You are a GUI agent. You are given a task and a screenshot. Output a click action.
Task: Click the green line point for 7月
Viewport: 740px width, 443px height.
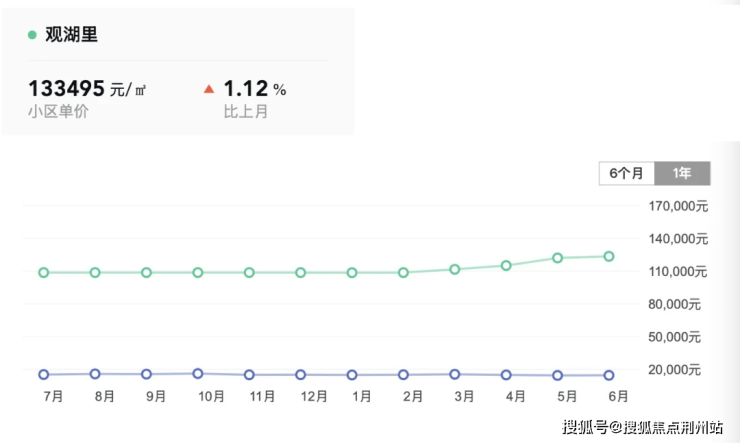[44, 272]
